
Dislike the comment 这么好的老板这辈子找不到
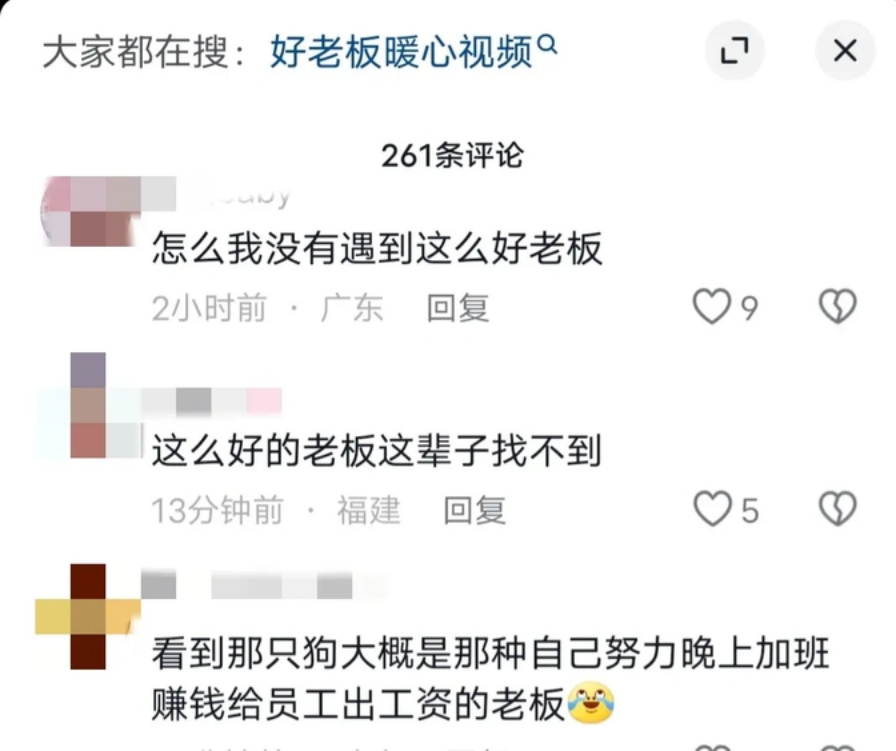coord(838,509)
